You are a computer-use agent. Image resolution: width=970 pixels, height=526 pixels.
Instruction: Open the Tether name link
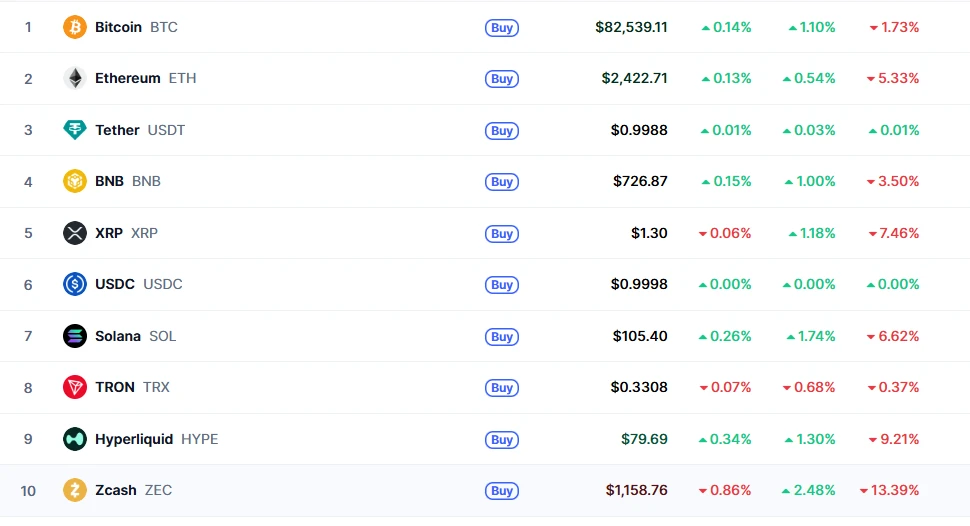tap(117, 130)
